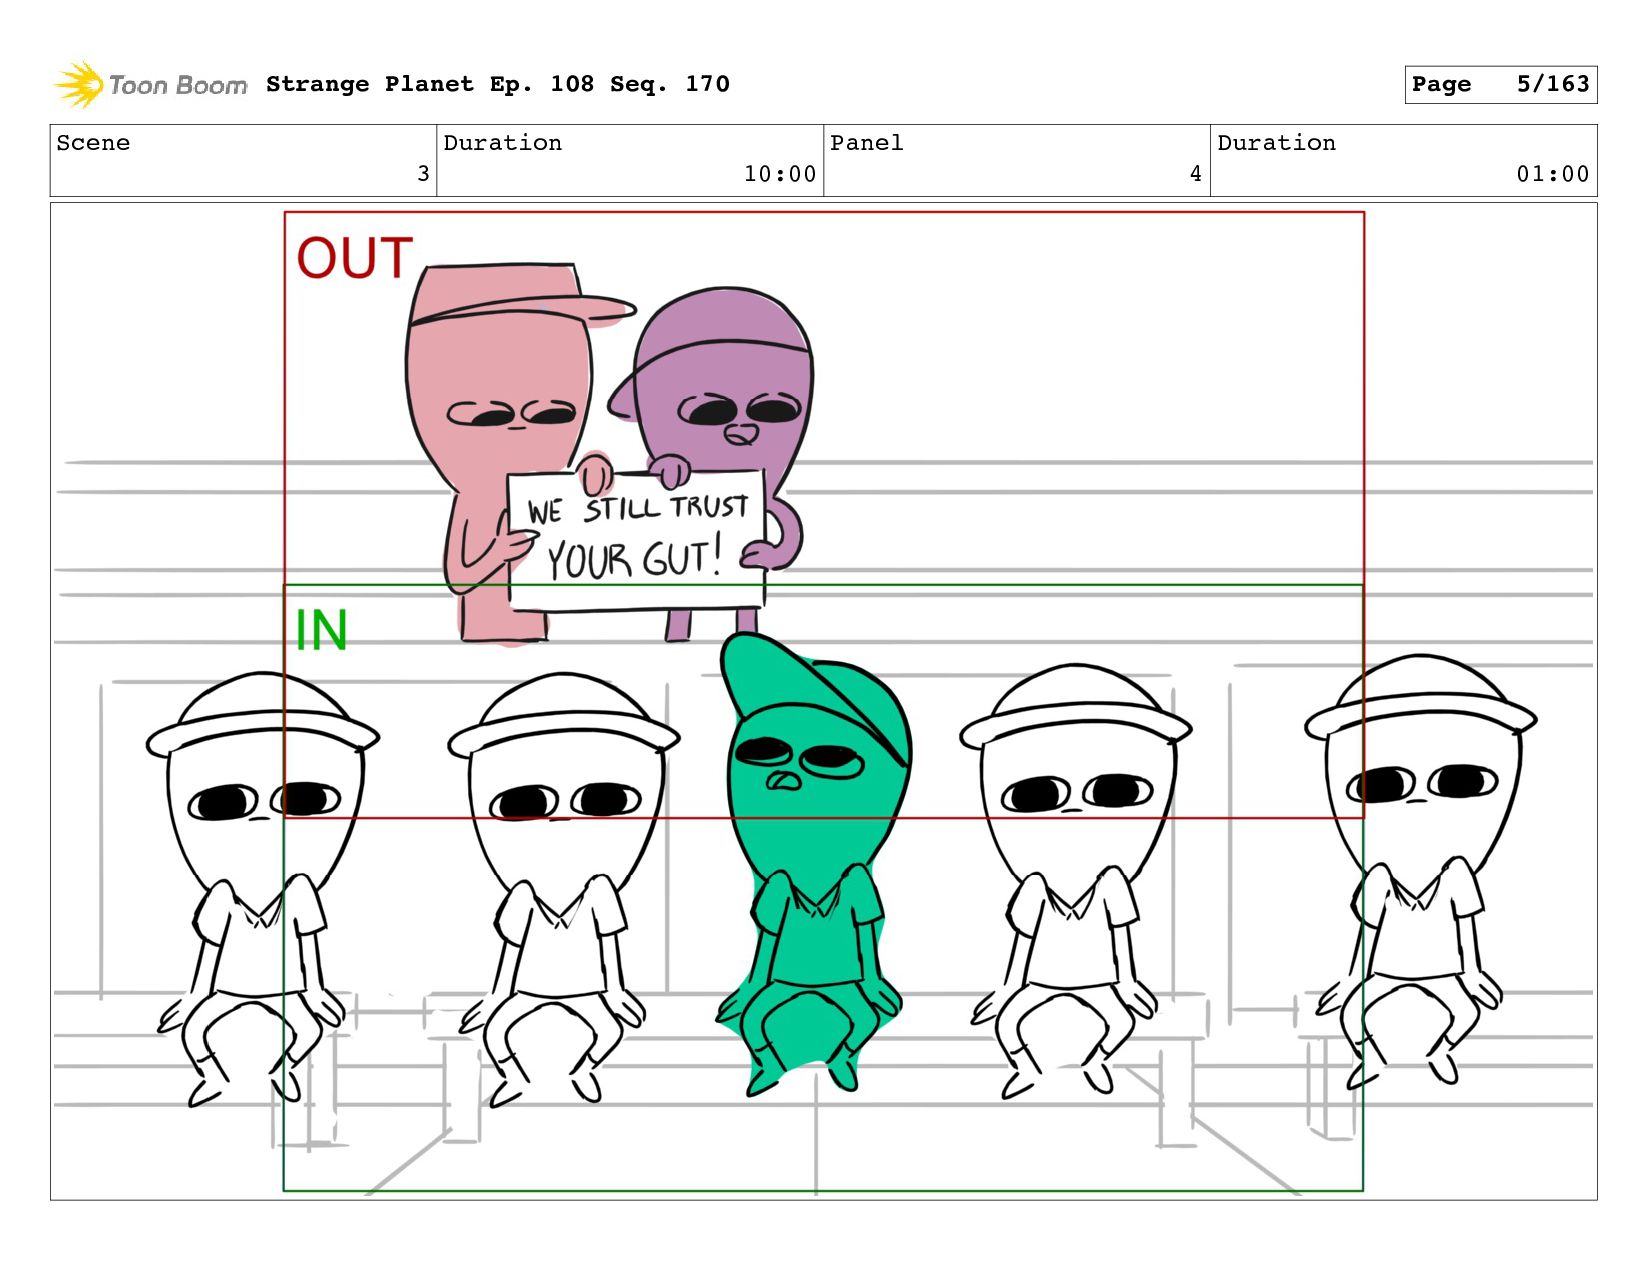Click the Duration label beside Panel
Screen dimensions: 1650x1275
point(1277,143)
